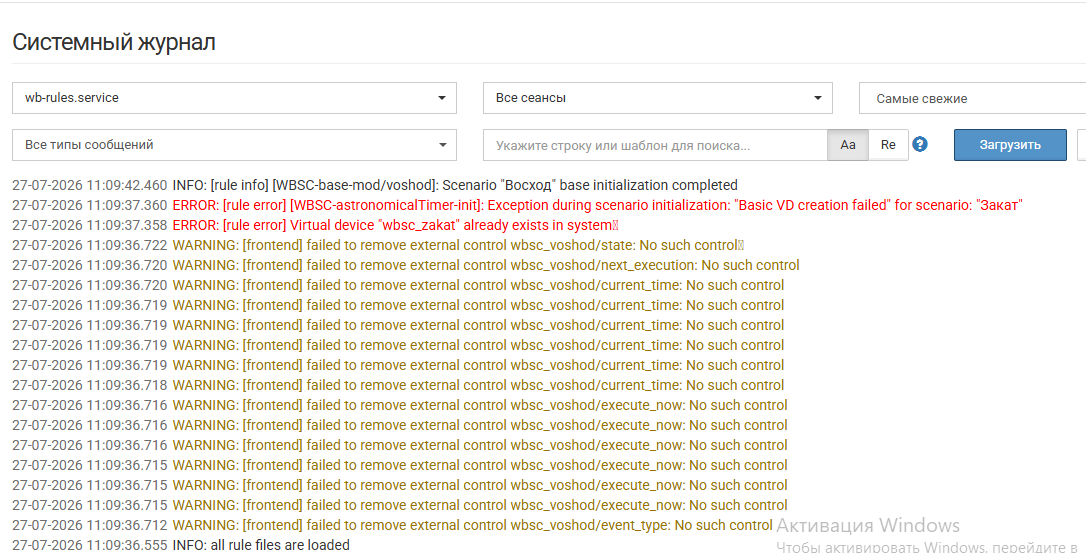Focus the search string input field
Viewport: 1086px width, 553px height.
point(655,146)
